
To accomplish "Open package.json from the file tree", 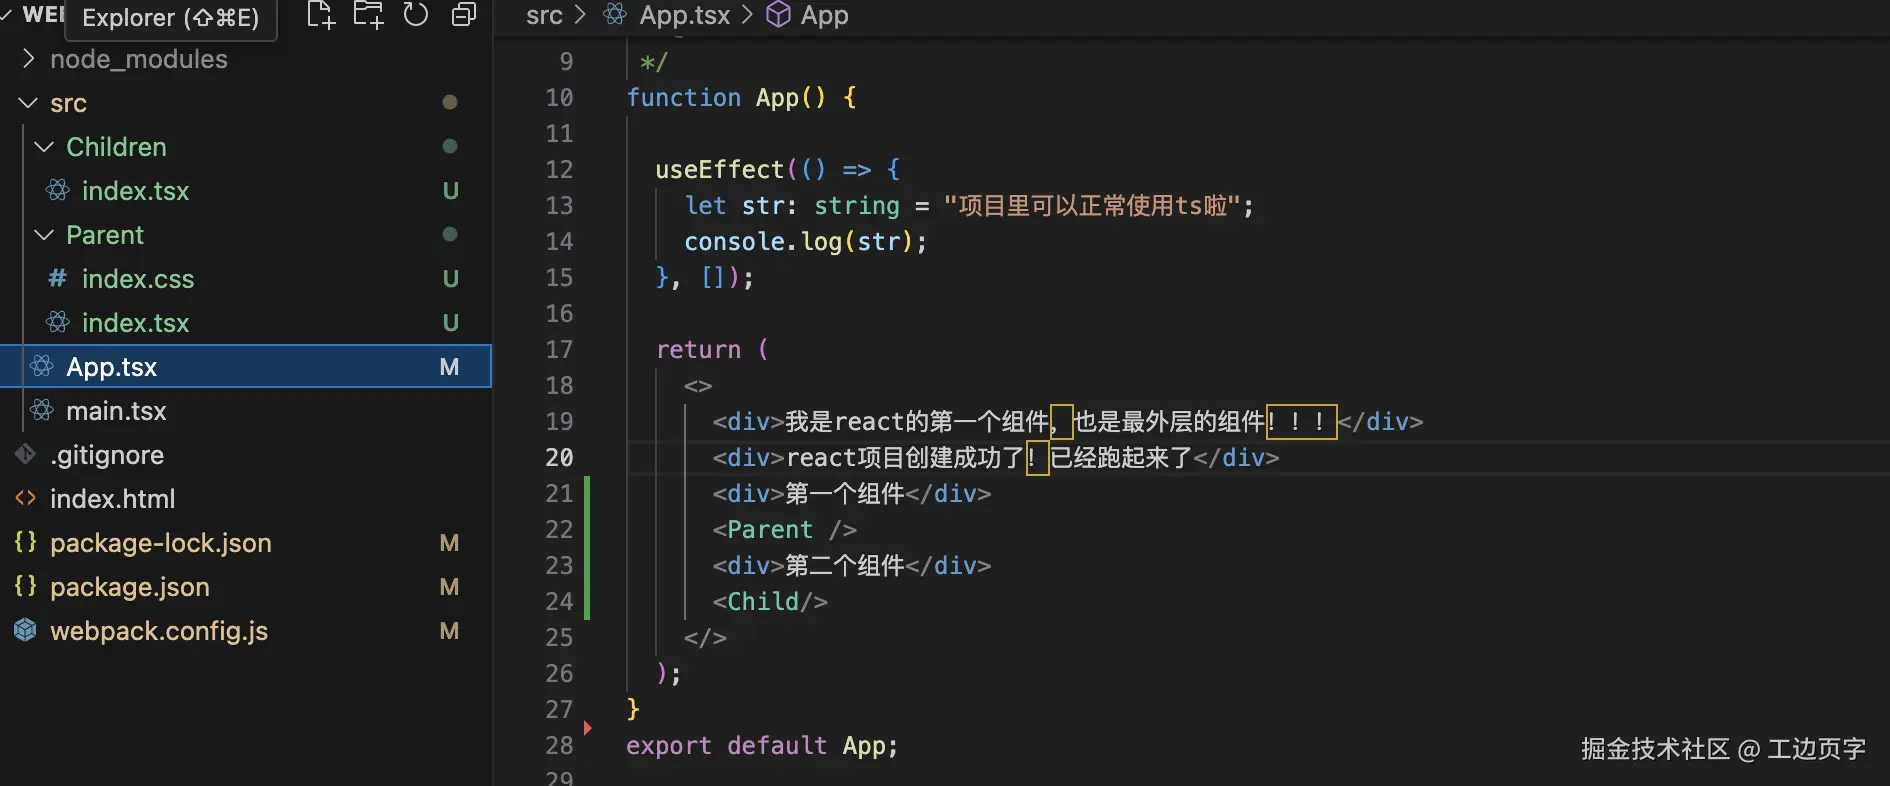I will click(x=130, y=587).
